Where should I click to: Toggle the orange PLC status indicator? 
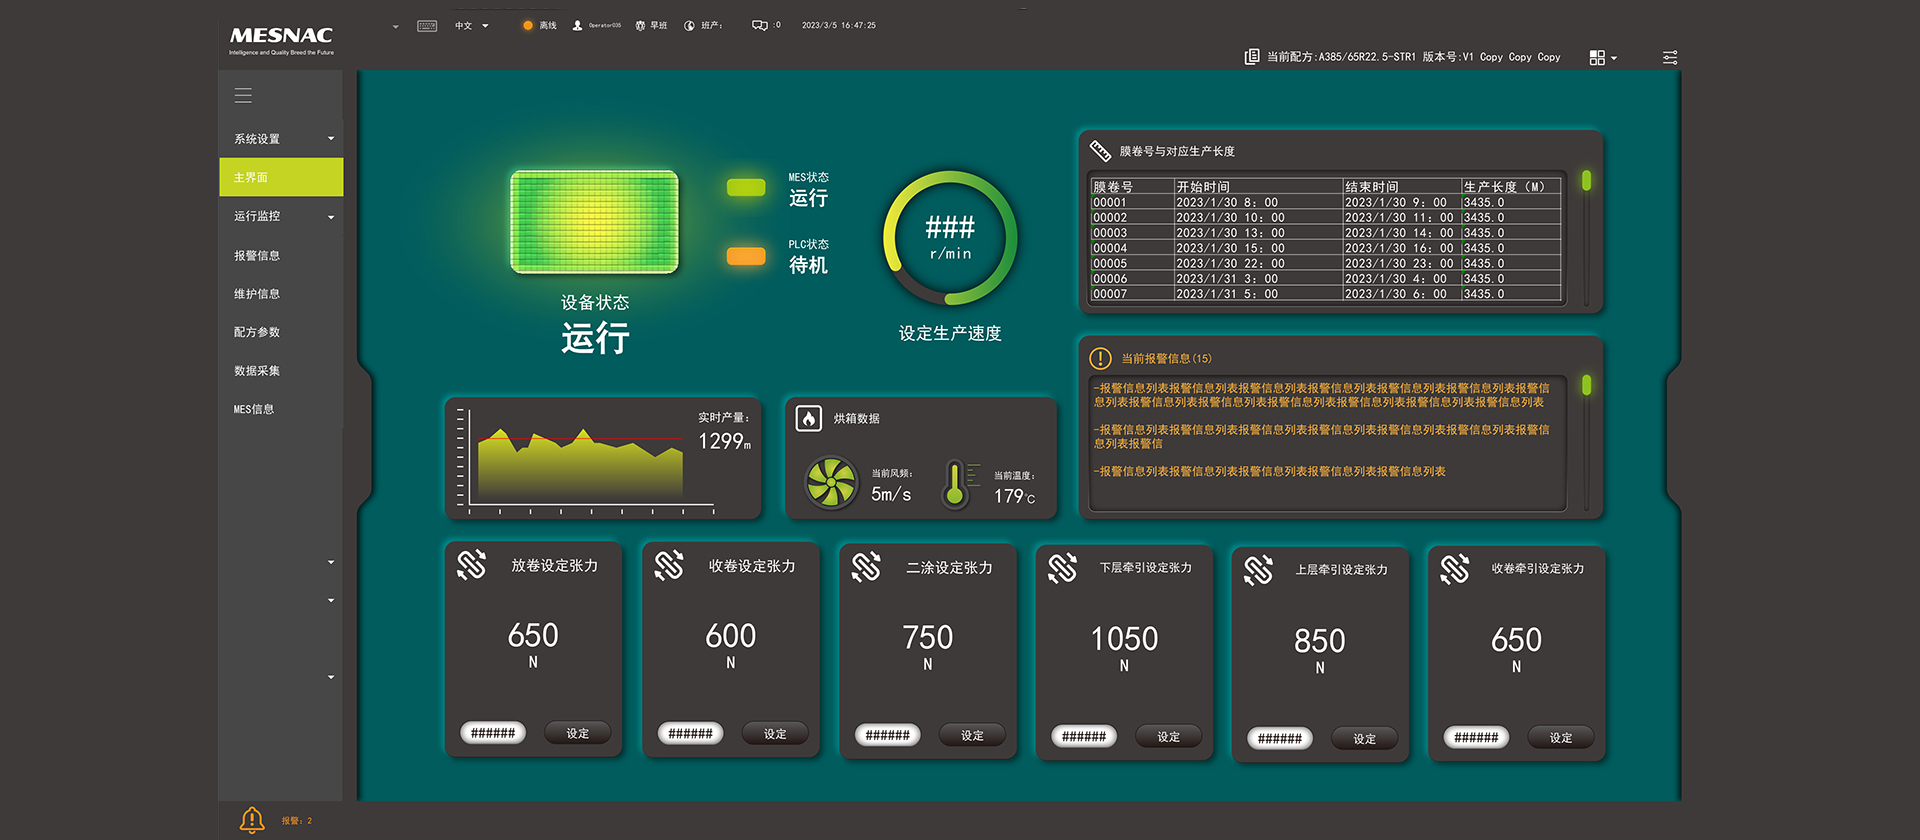click(x=746, y=256)
